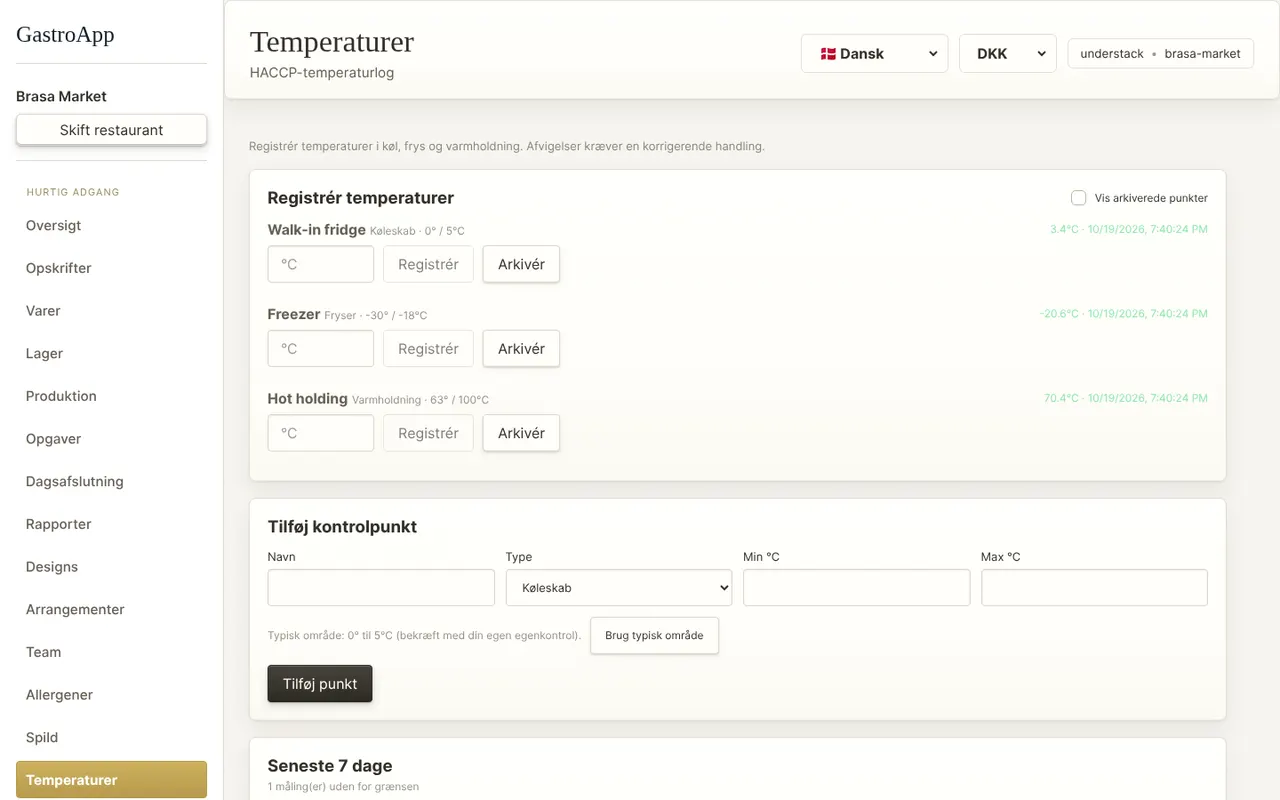Open Arrangementer in the sidebar
The height and width of the screenshot is (800, 1280).
(x=111, y=609)
